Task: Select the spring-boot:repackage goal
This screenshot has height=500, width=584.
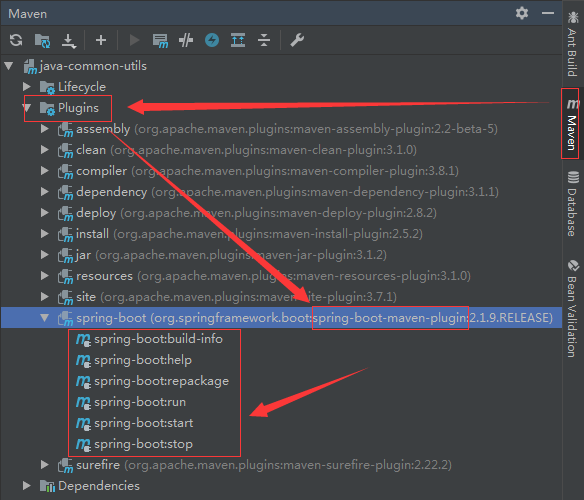Action: click(152, 381)
